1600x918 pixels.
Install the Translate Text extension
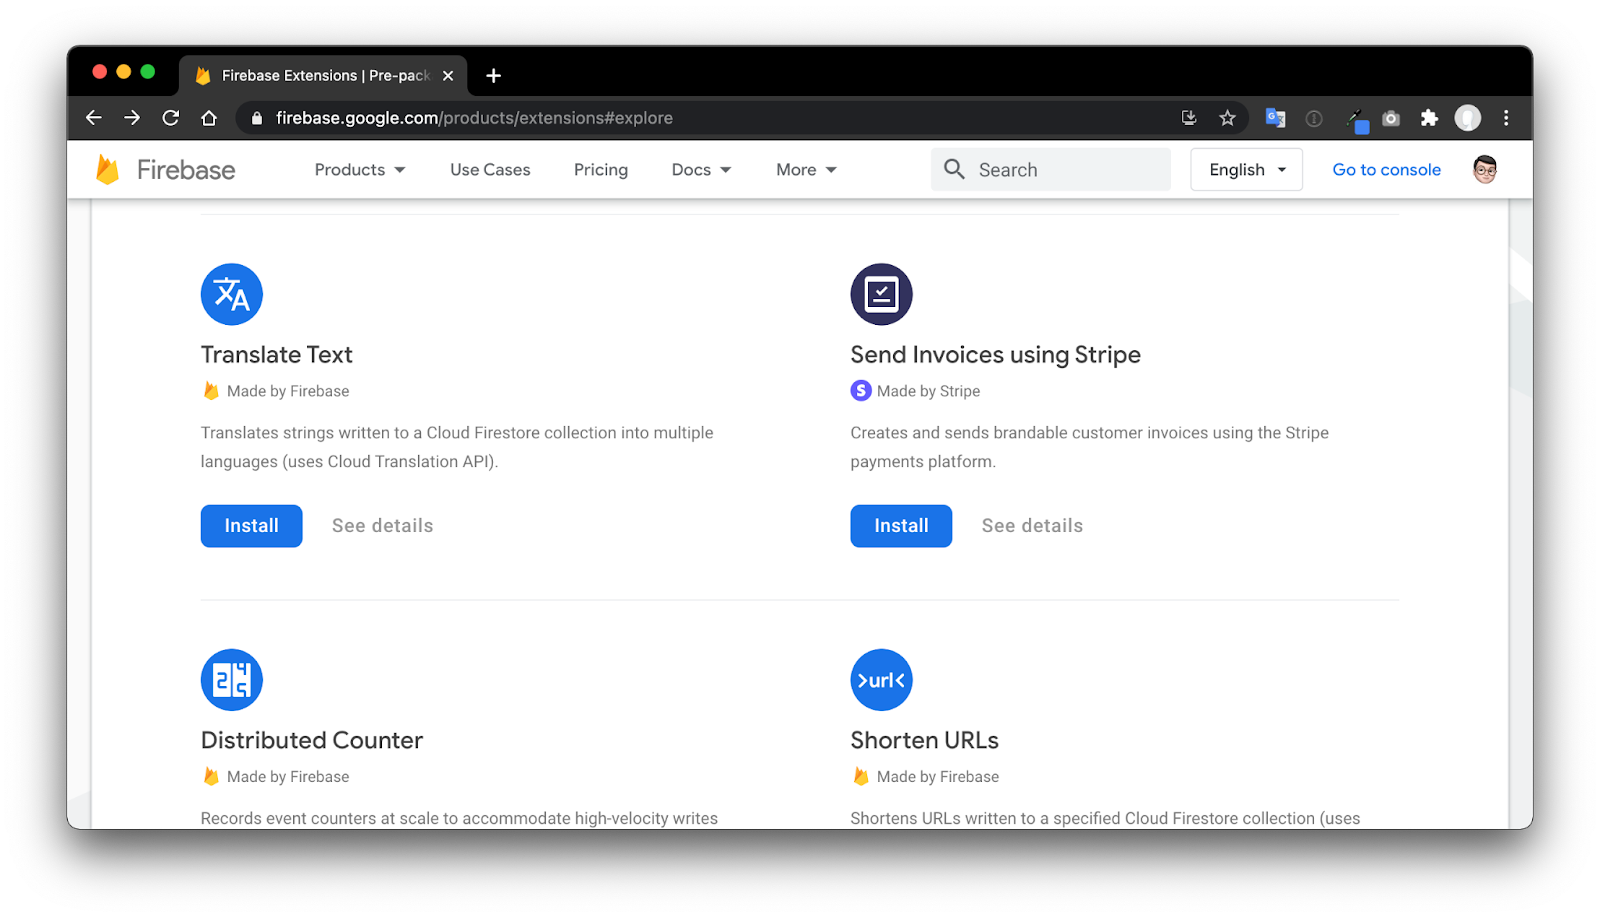click(x=251, y=526)
